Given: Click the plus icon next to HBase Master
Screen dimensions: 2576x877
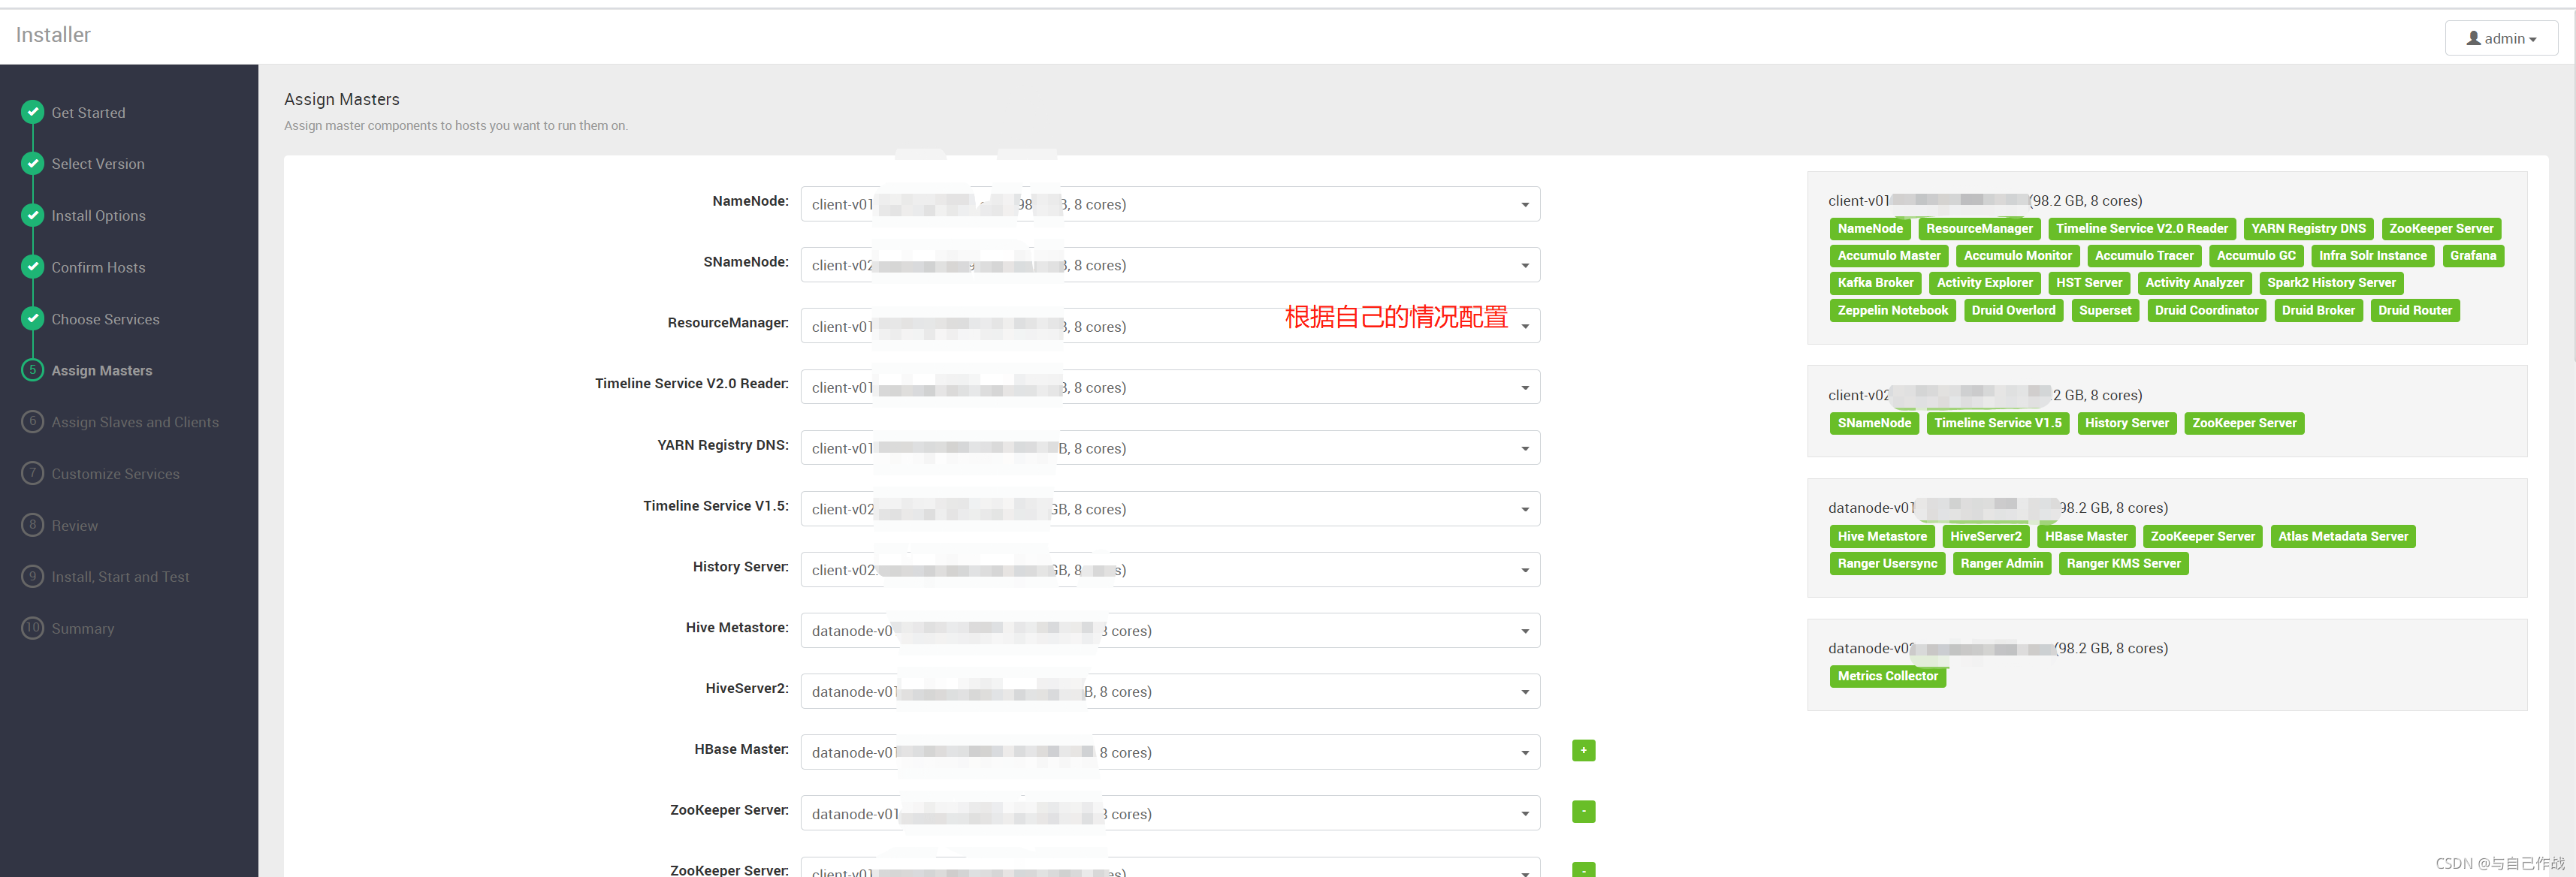Looking at the screenshot, I should pos(1583,750).
